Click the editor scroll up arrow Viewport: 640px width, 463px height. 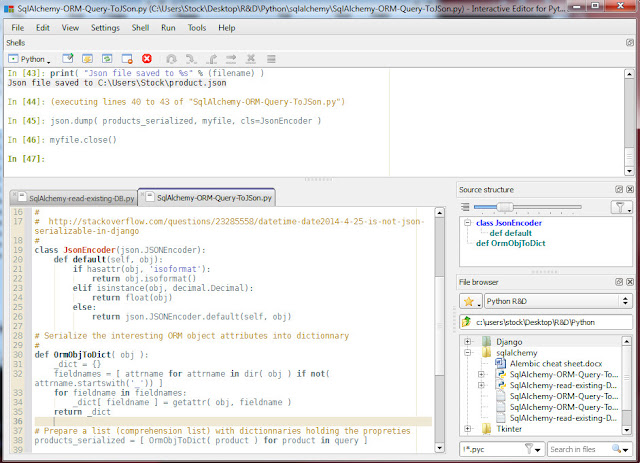point(440,213)
